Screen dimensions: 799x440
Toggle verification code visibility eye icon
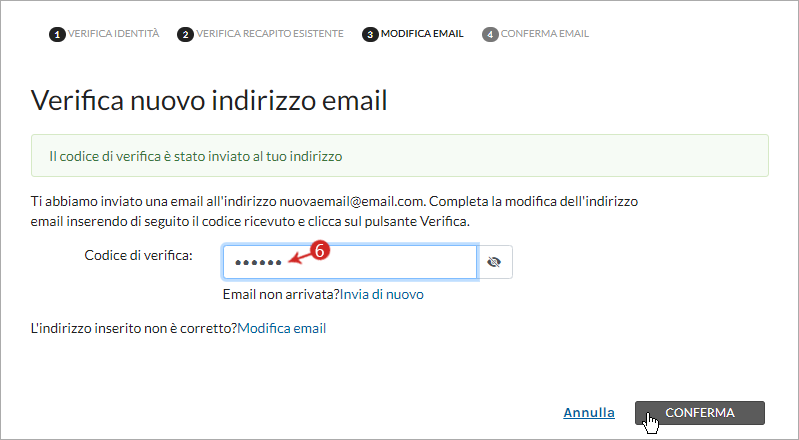pos(494,262)
